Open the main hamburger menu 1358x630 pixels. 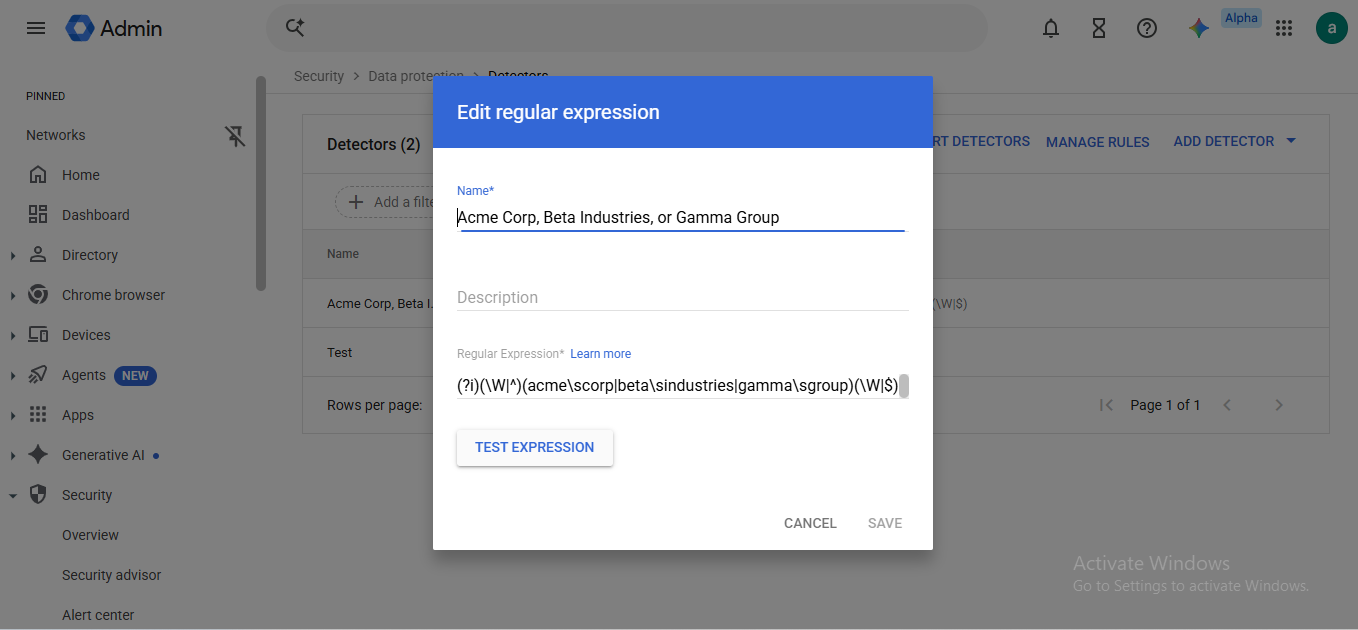tap(36, 28)
